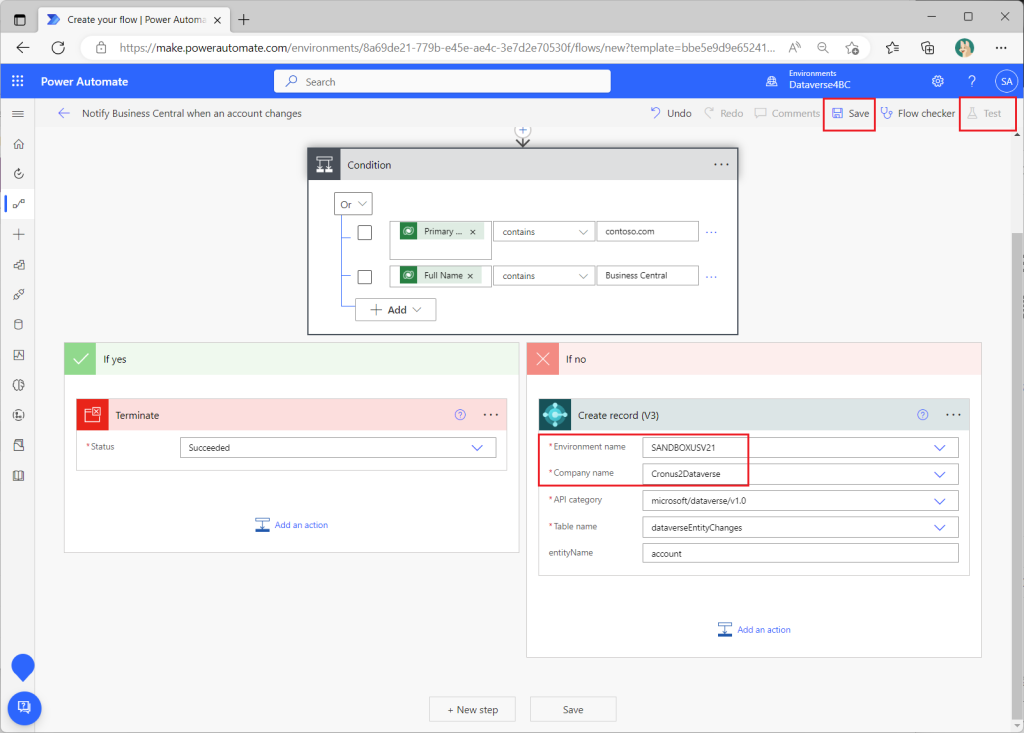The height and width of the screenshot is (733, 1024).
Task: Remove the Primary token from the condition
Action: (473, 232)
